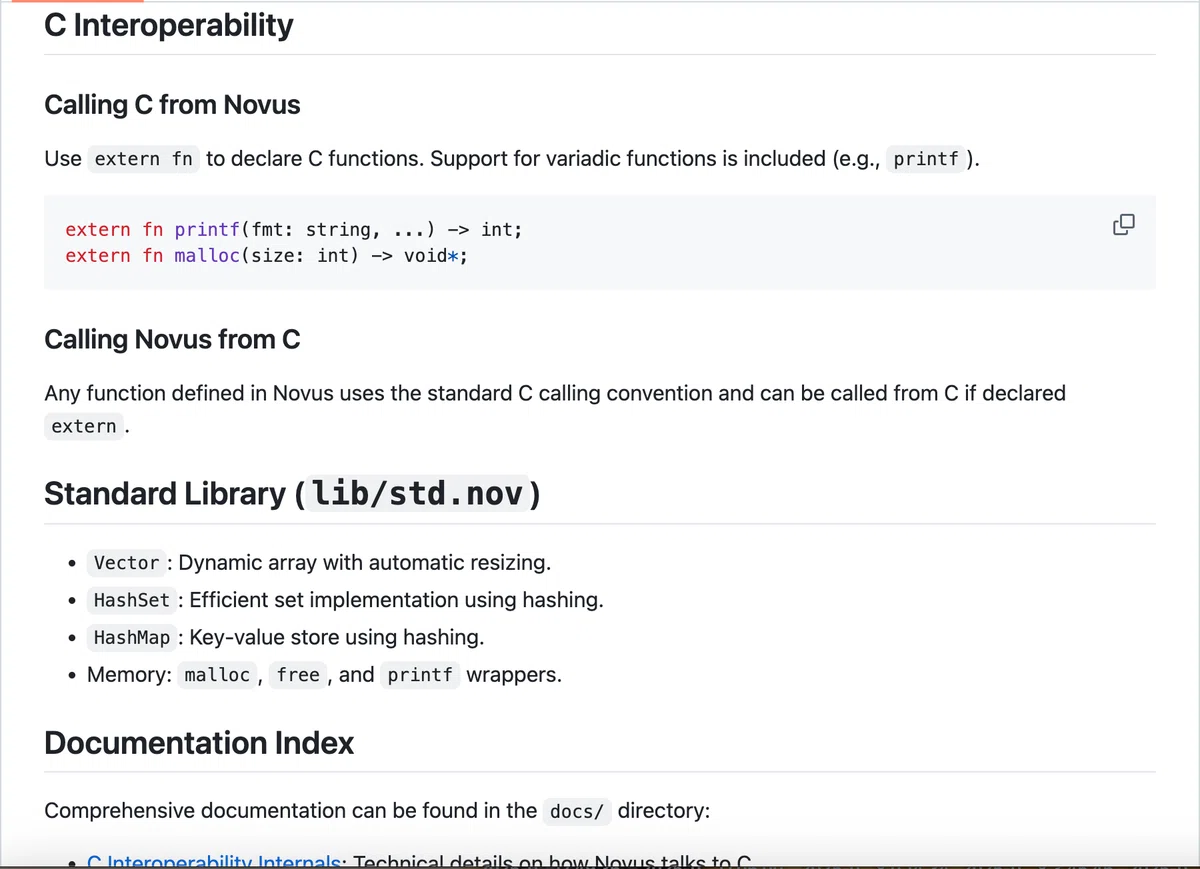Screen dimensions: 1200x869
Task: Copy the extern fn code block
Action: [1123, 225]
